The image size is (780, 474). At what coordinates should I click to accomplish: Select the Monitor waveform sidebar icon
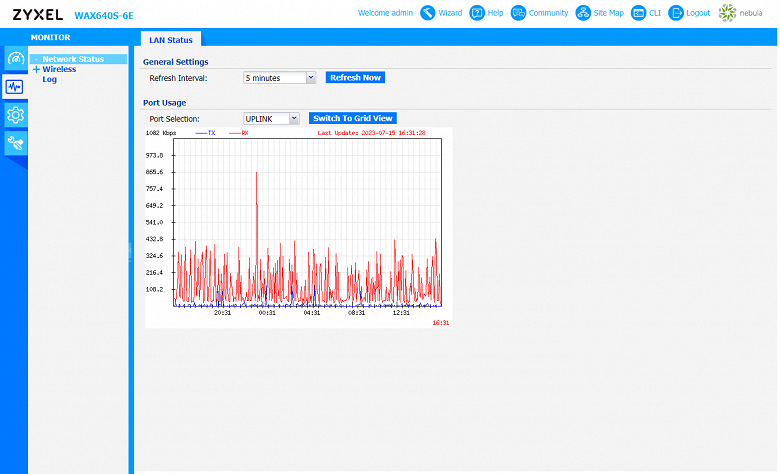tap(14, 87)
